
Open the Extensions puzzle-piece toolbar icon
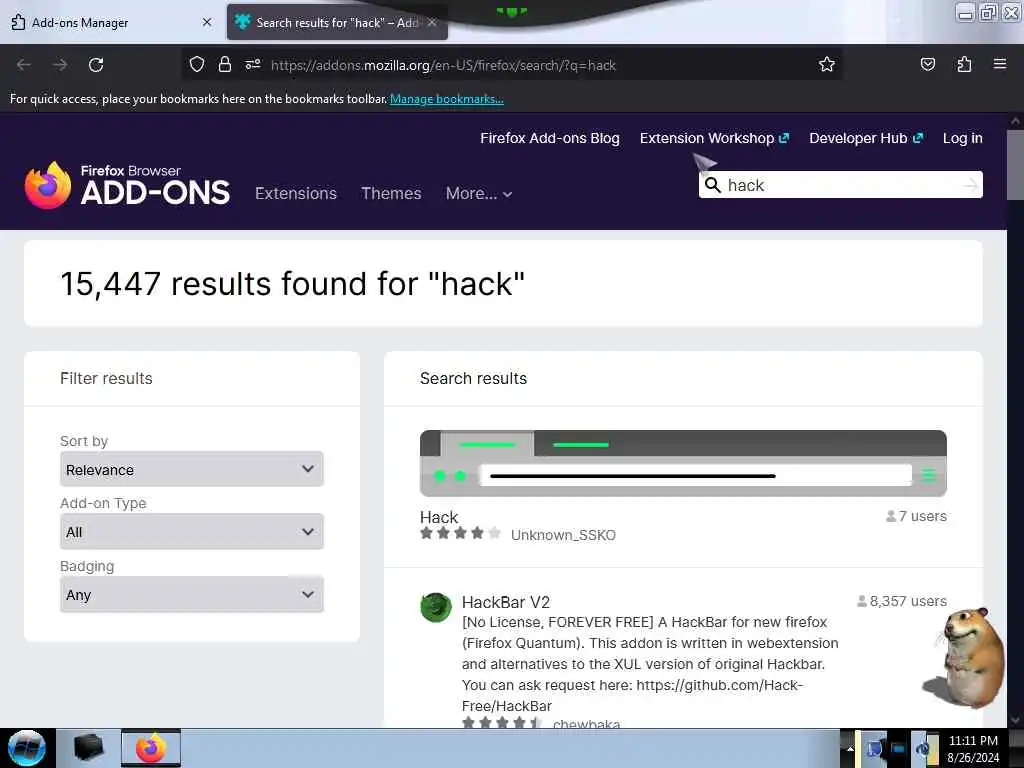click(964, 65)
